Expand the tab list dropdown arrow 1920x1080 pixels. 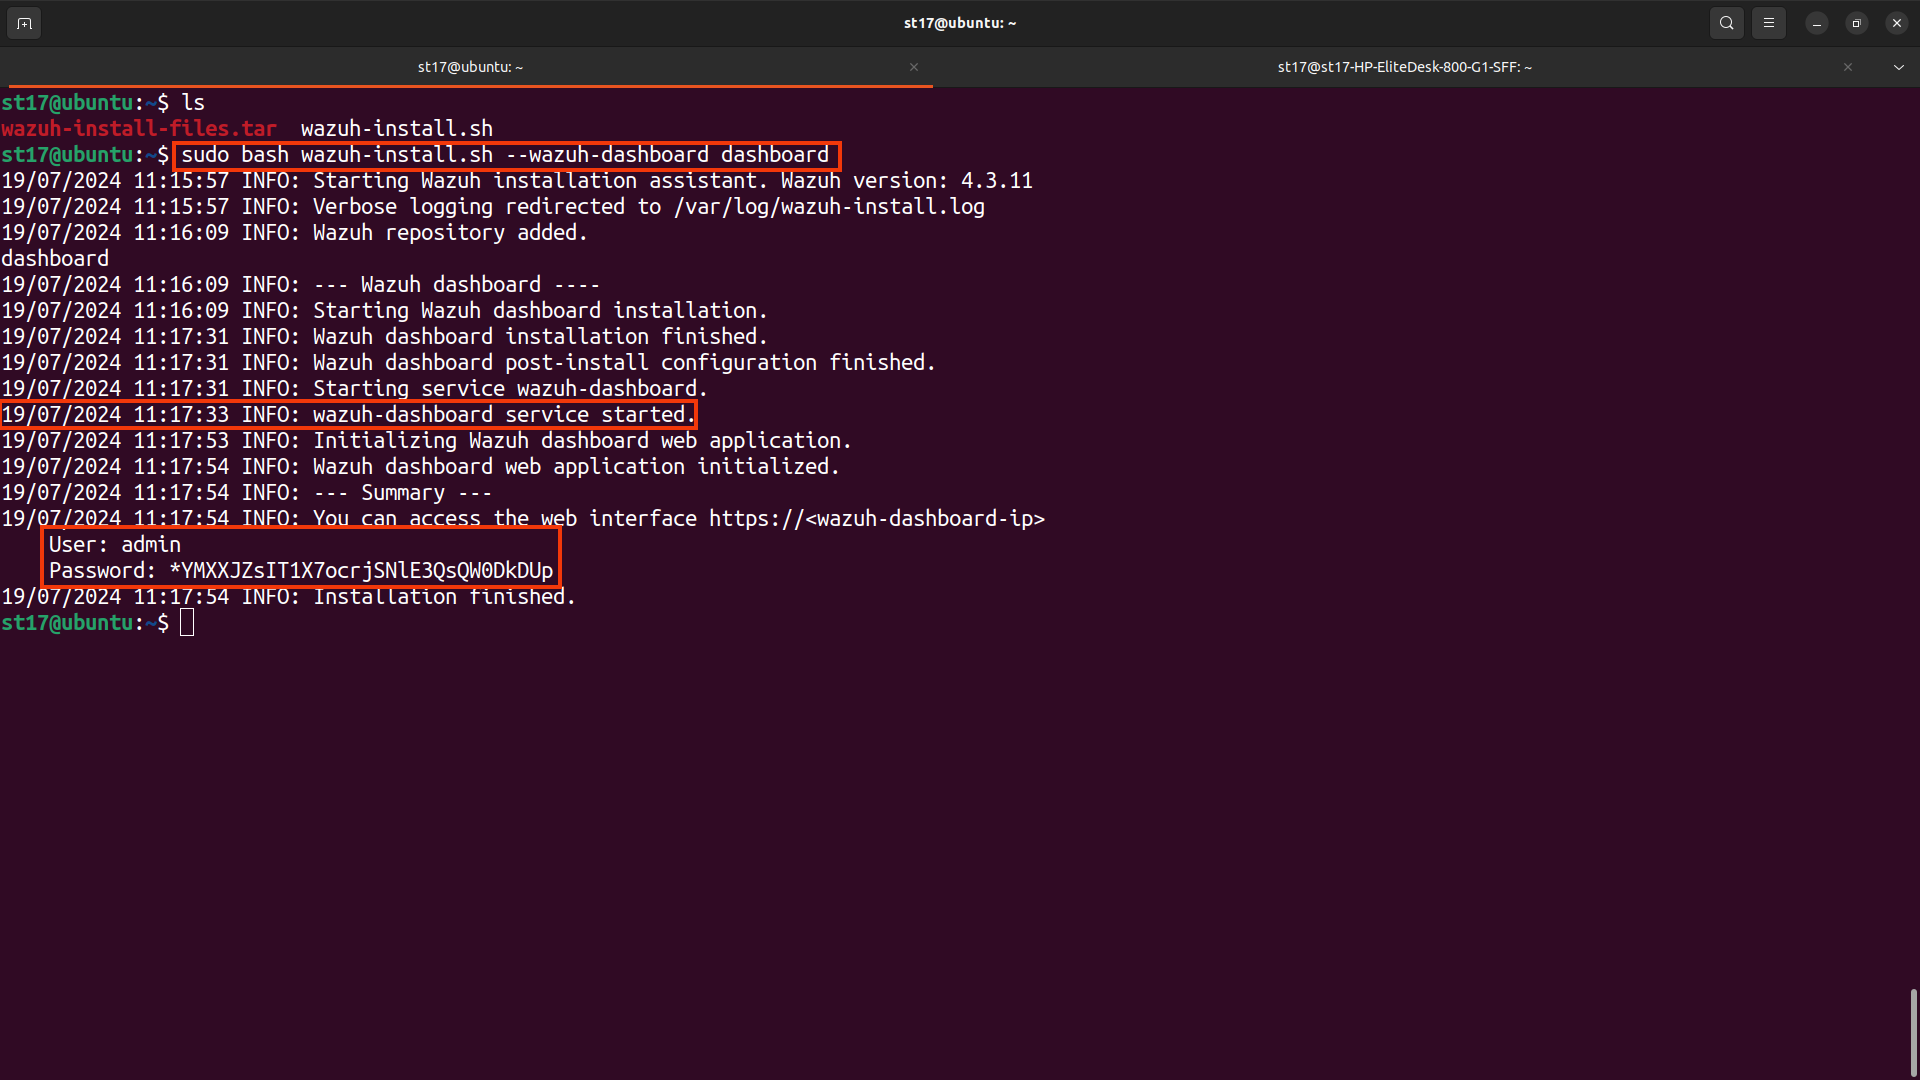pyautogui.click(x=1899, y=67)
